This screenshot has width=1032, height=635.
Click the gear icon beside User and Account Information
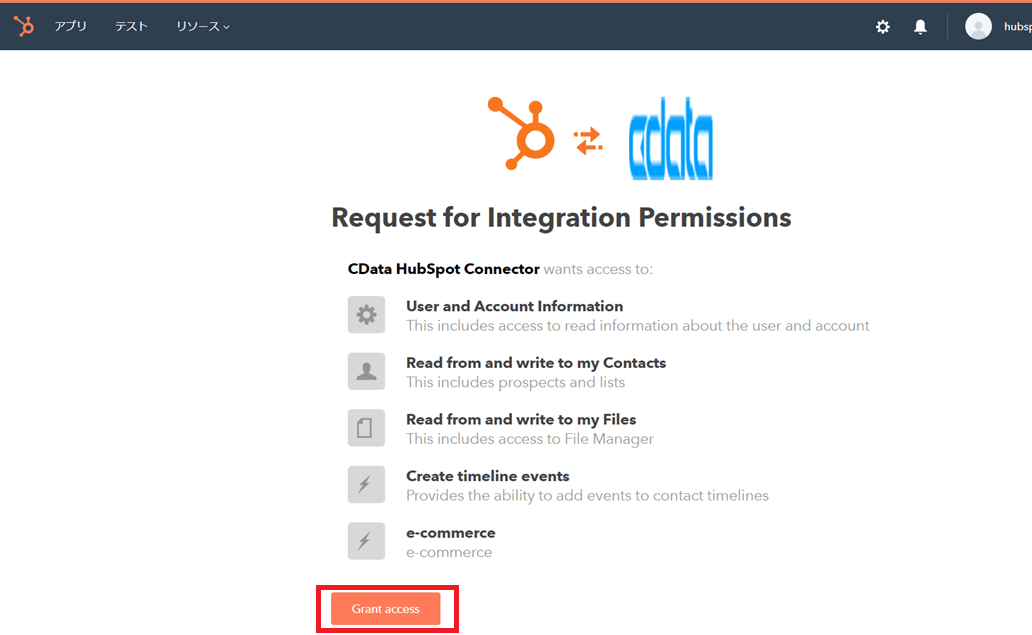pos(366,315)
